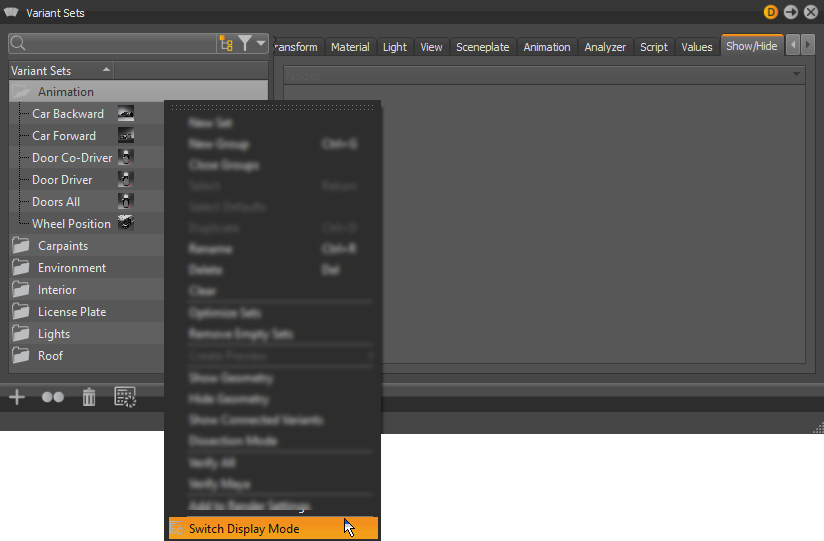Image resolution: width=824 pixels, height=541 pixels.
Task: Close the Variant Sets window
Action: 811,12
